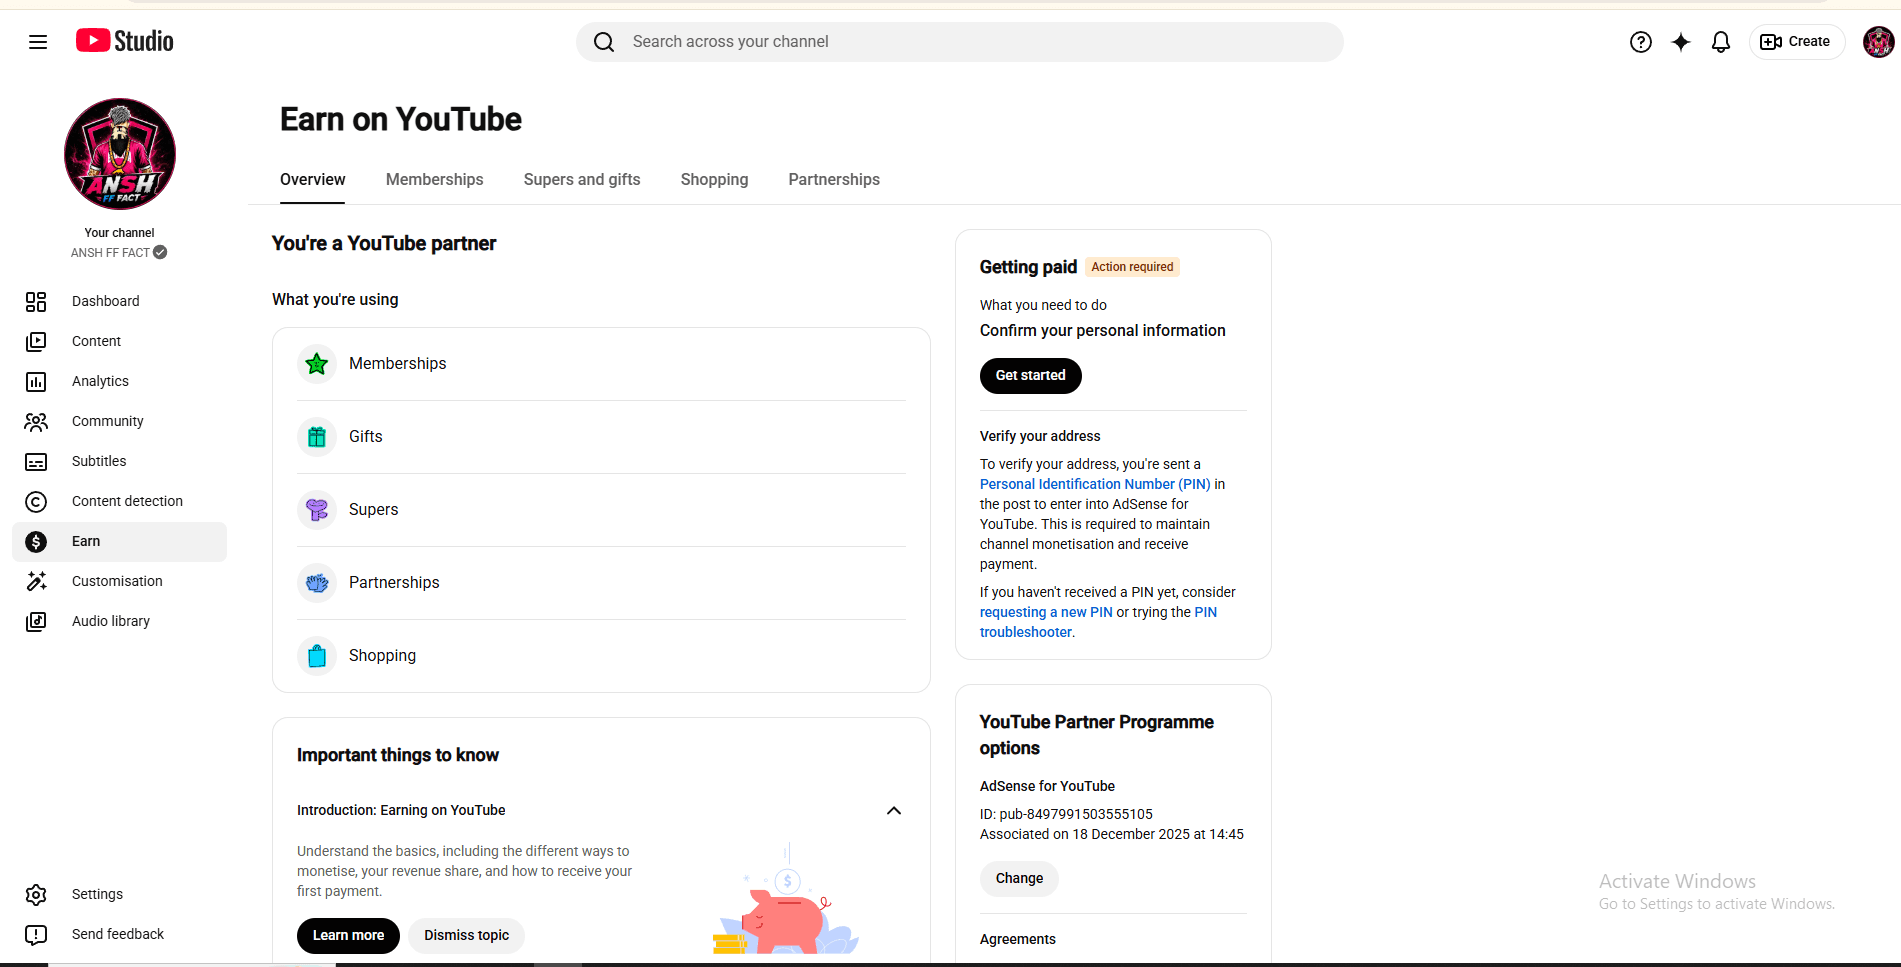Click the Memberships star icon
The image size is (1901, 967).
tap(317, 364)
